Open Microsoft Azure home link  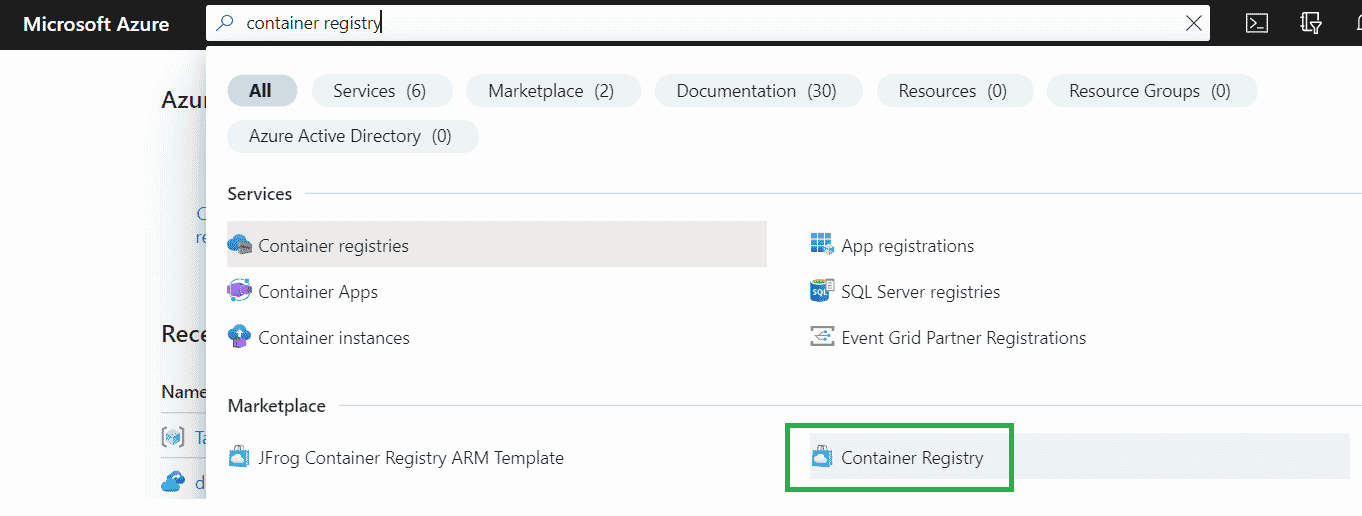coord(96,24)
